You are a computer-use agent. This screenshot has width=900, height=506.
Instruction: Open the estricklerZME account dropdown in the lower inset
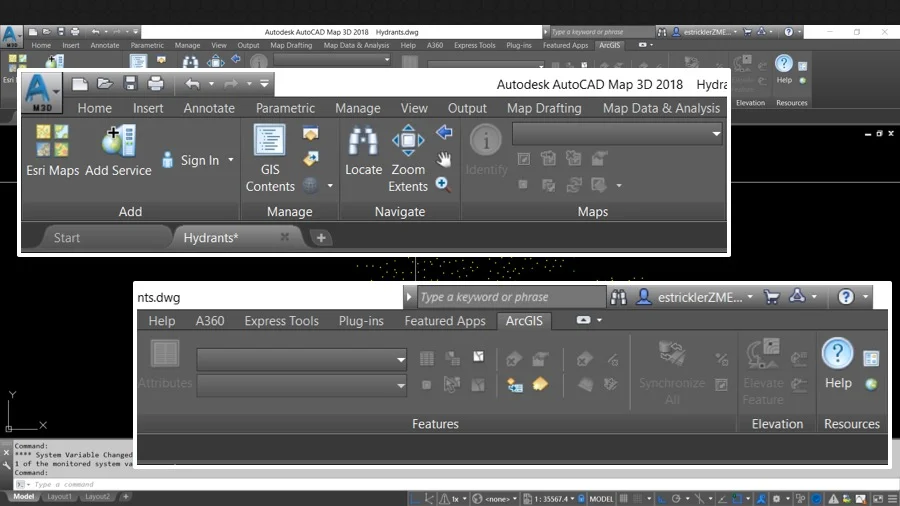[750, 297]
